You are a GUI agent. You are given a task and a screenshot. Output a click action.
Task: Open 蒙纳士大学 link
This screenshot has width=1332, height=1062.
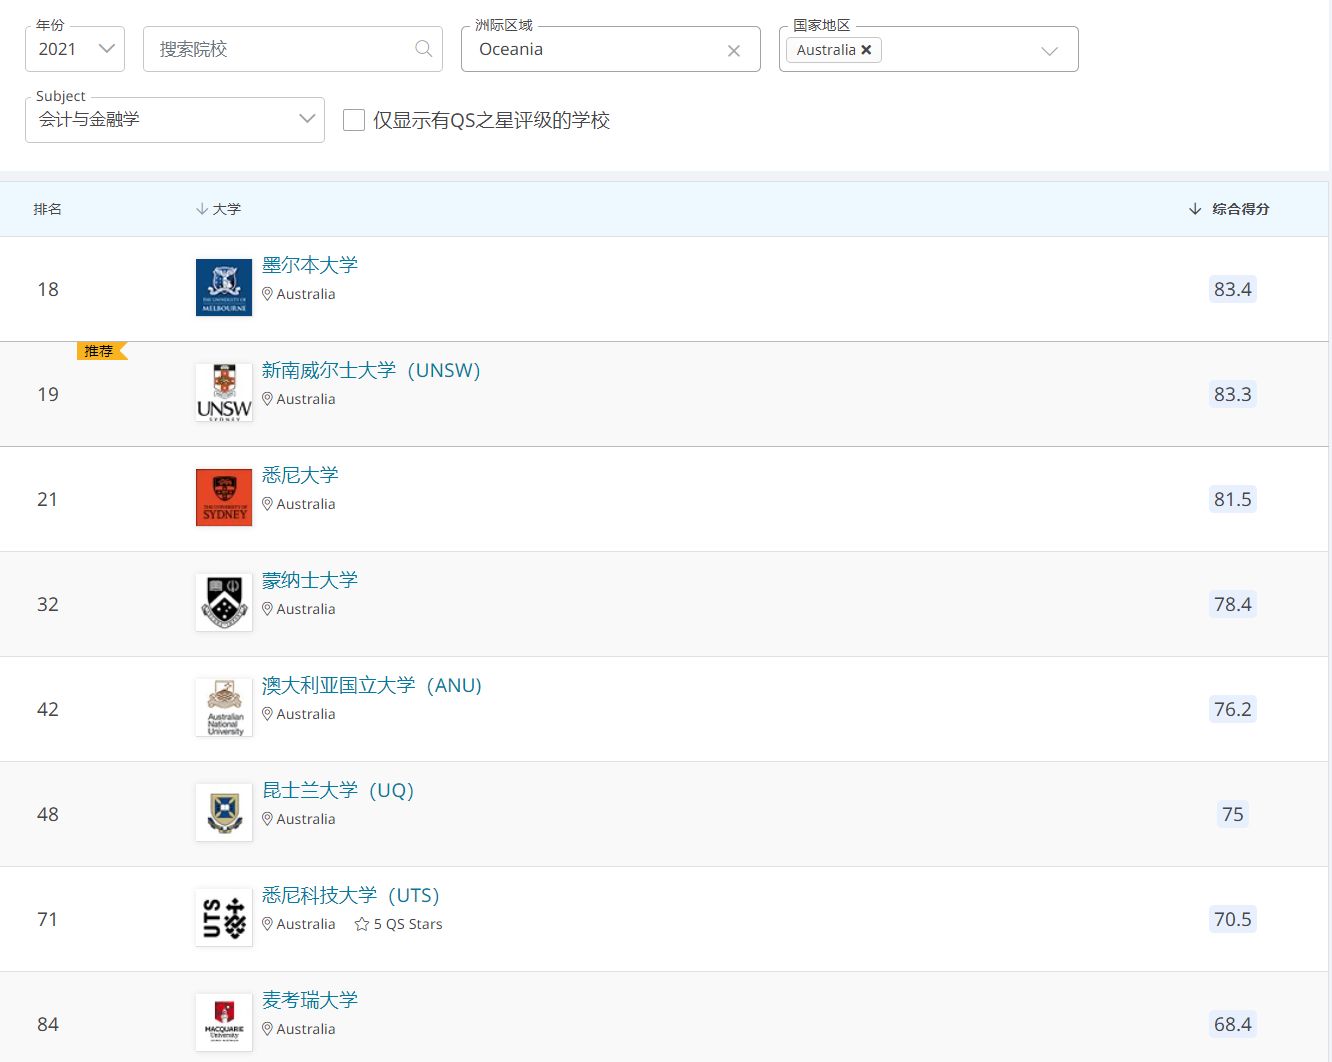pyautogui.click(x=310, y=580)
